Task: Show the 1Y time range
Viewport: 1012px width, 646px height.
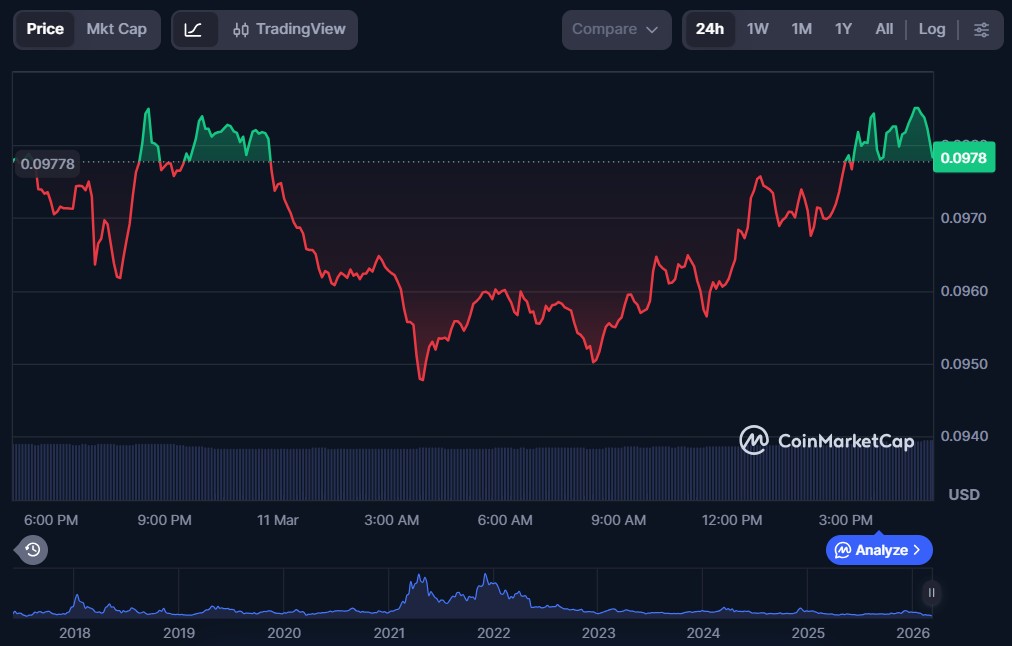Action: pos(843,29)
